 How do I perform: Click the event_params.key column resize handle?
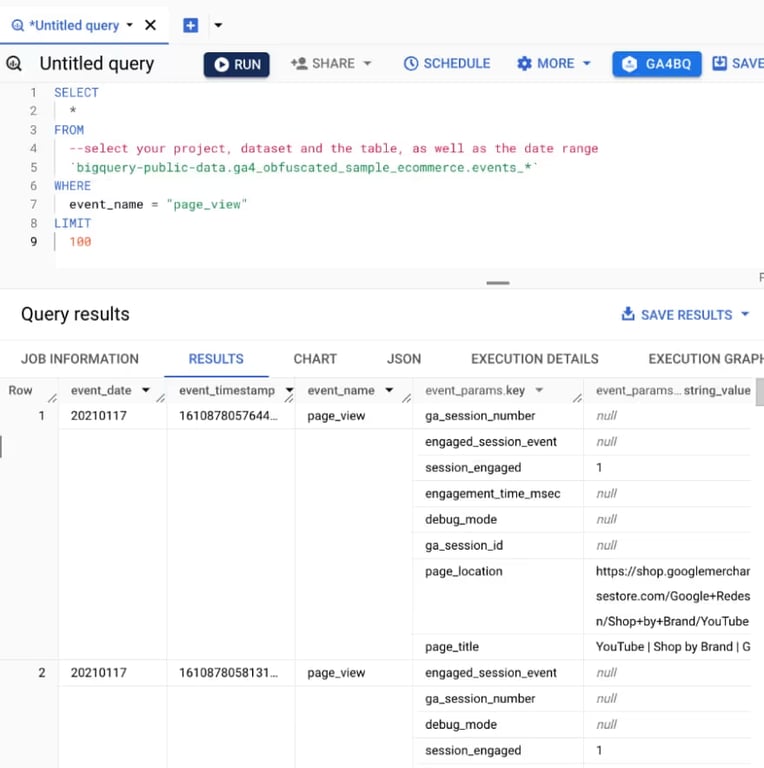[577, 398]
